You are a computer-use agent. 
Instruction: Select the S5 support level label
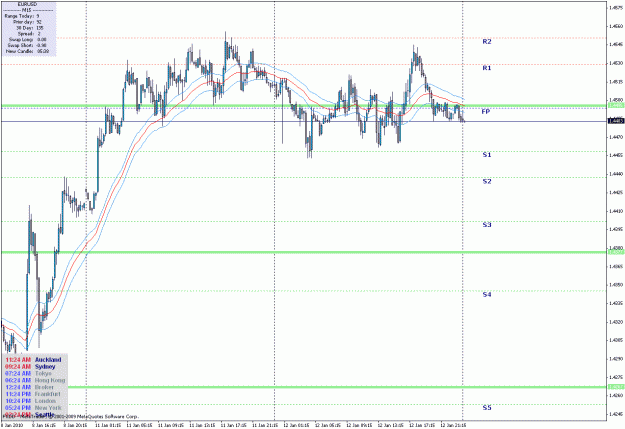click(487, 408)
